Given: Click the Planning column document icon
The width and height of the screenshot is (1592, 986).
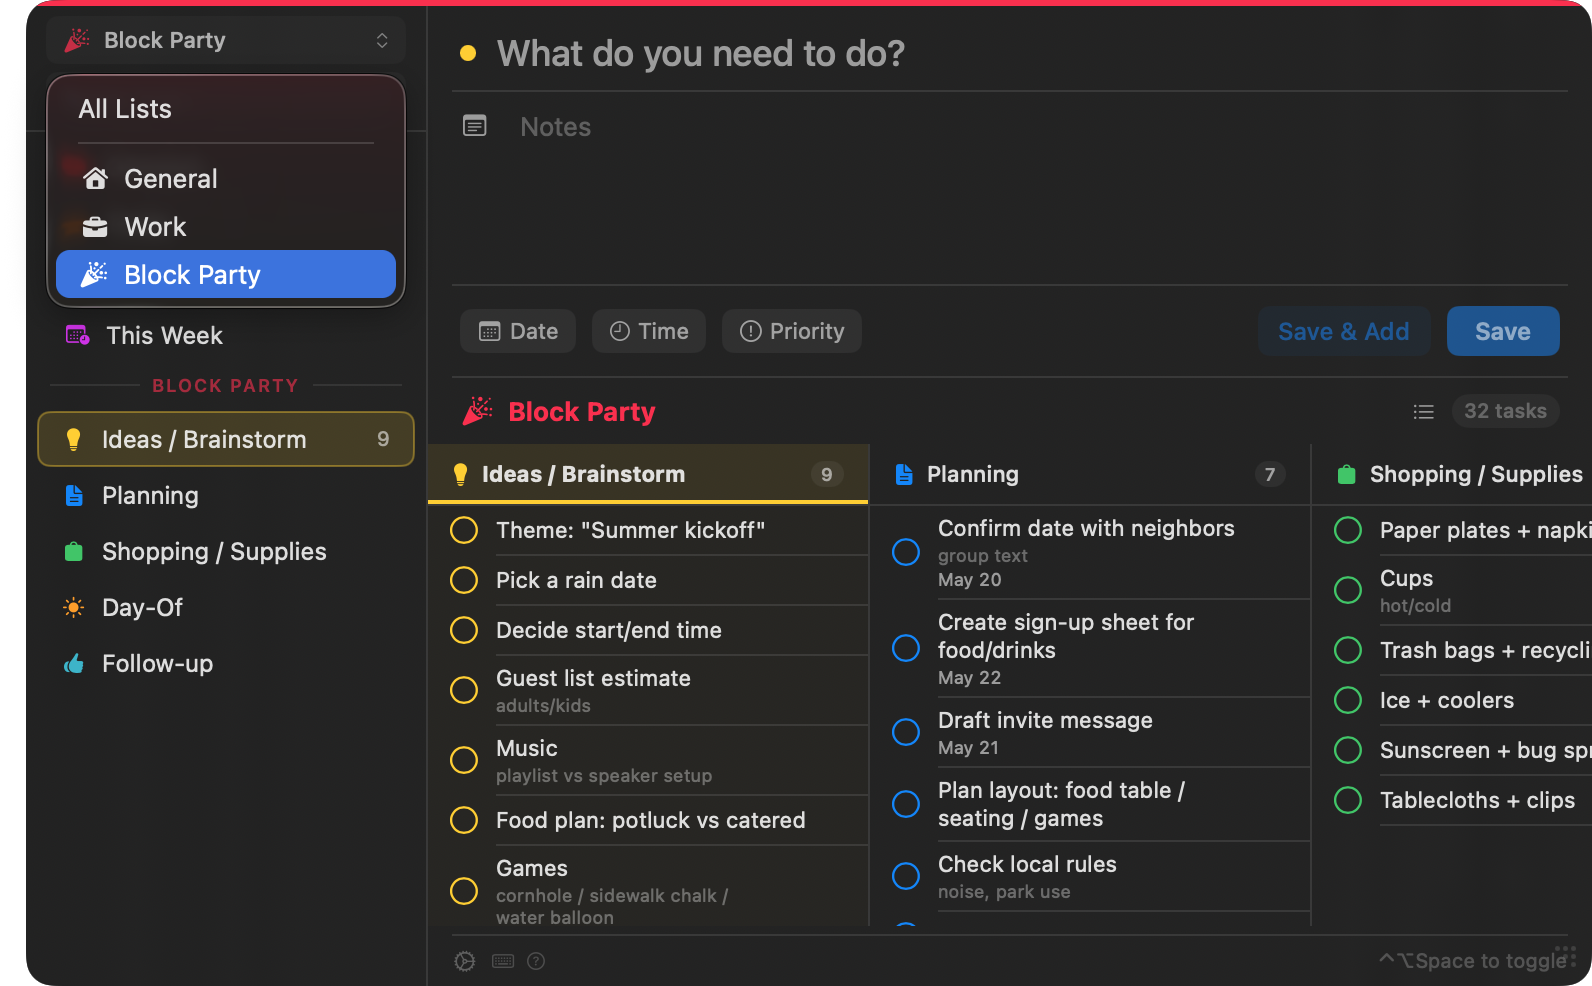Looking at the screenshot, I should pos(904,474).
